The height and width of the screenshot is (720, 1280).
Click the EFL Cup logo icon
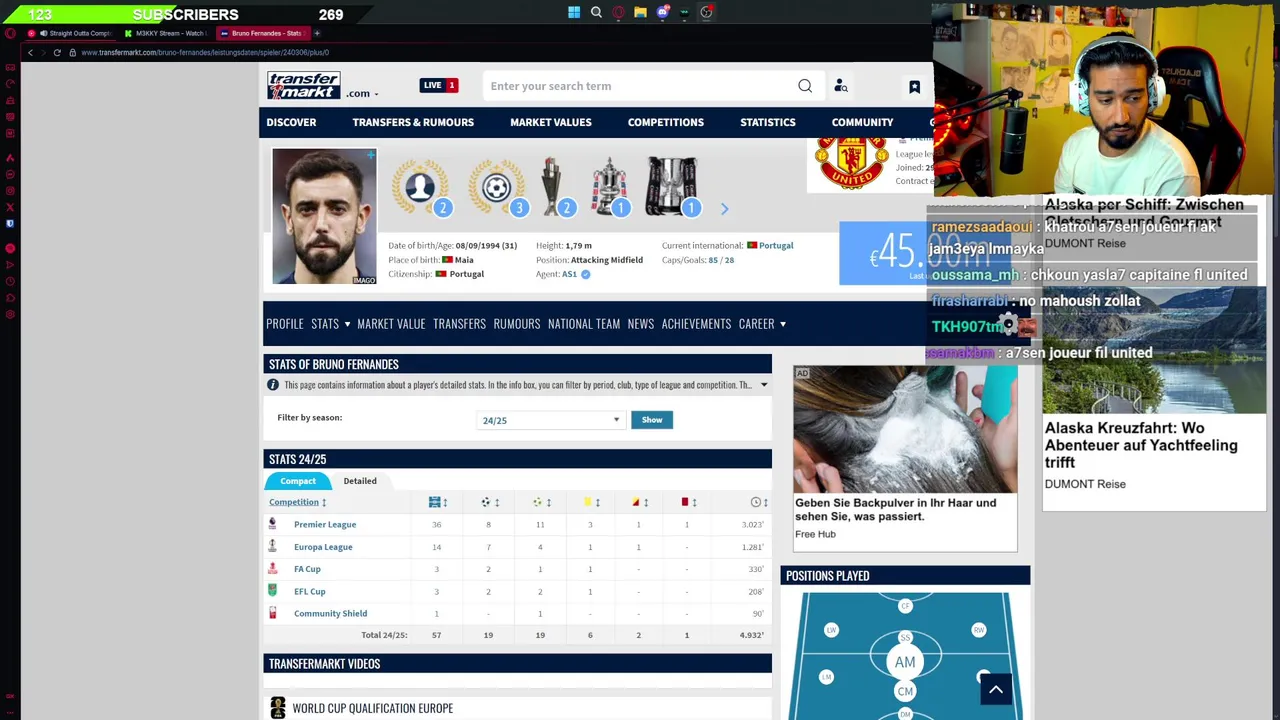click(x=272, y=591)
